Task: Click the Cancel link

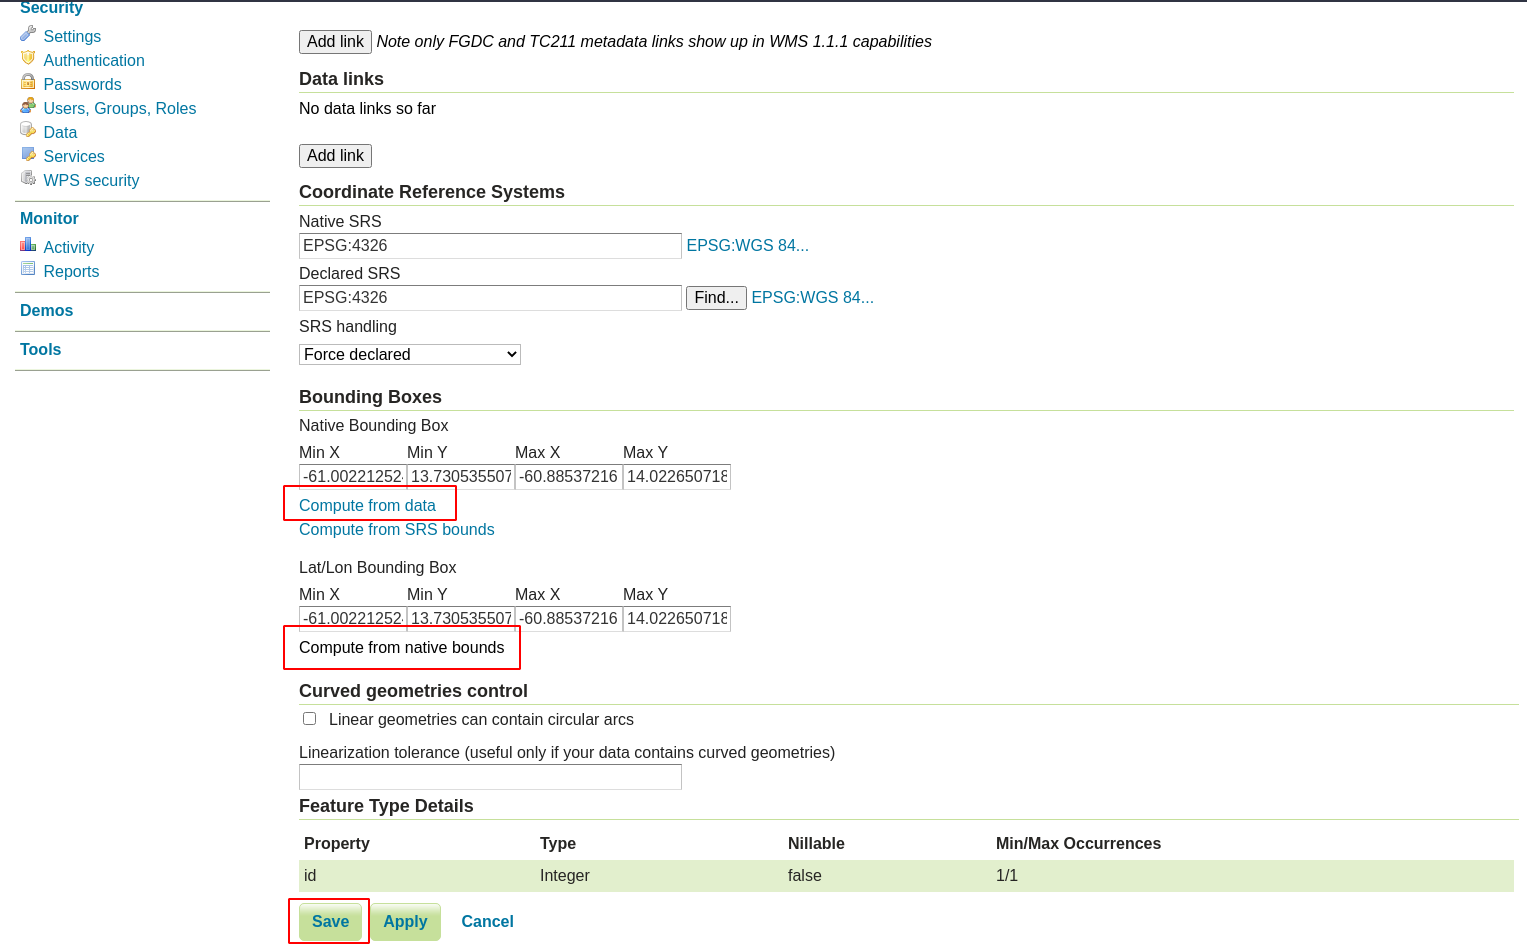Action: (487, 921)
